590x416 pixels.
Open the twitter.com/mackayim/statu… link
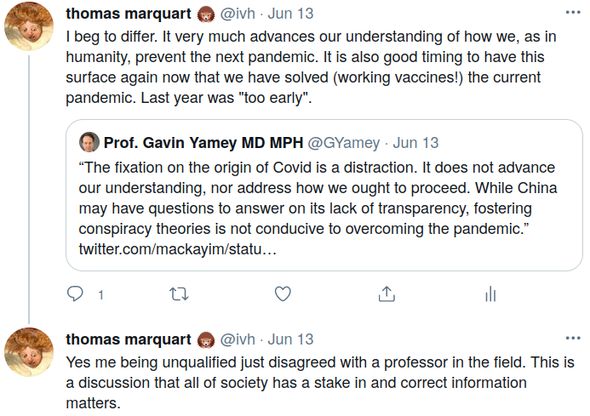click(x=178, y=249)
